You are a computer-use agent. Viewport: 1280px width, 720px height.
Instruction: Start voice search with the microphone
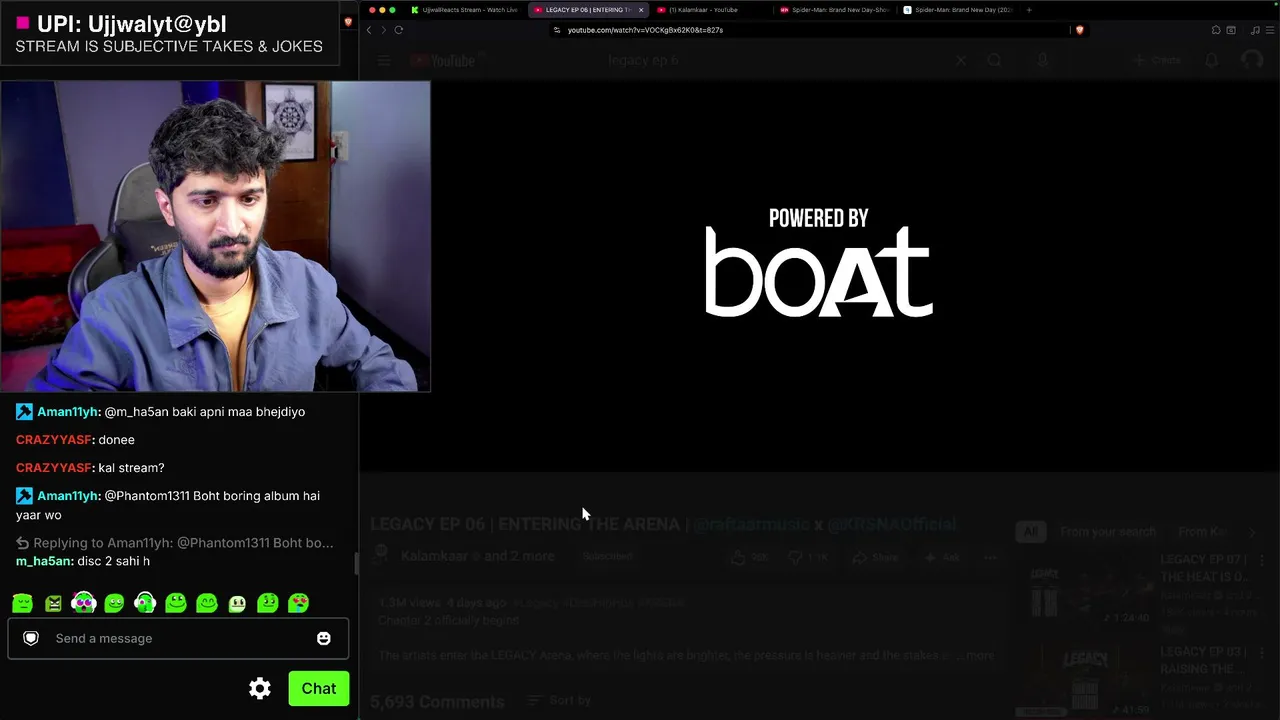pos(1042,61)
